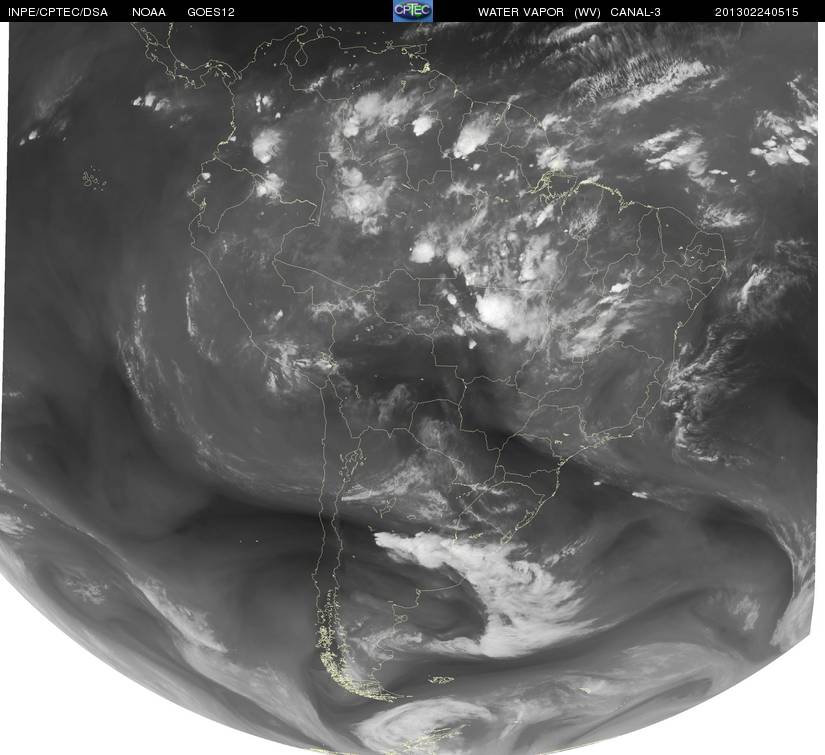Click the WATER VAPOR title text

coord(521,12)
